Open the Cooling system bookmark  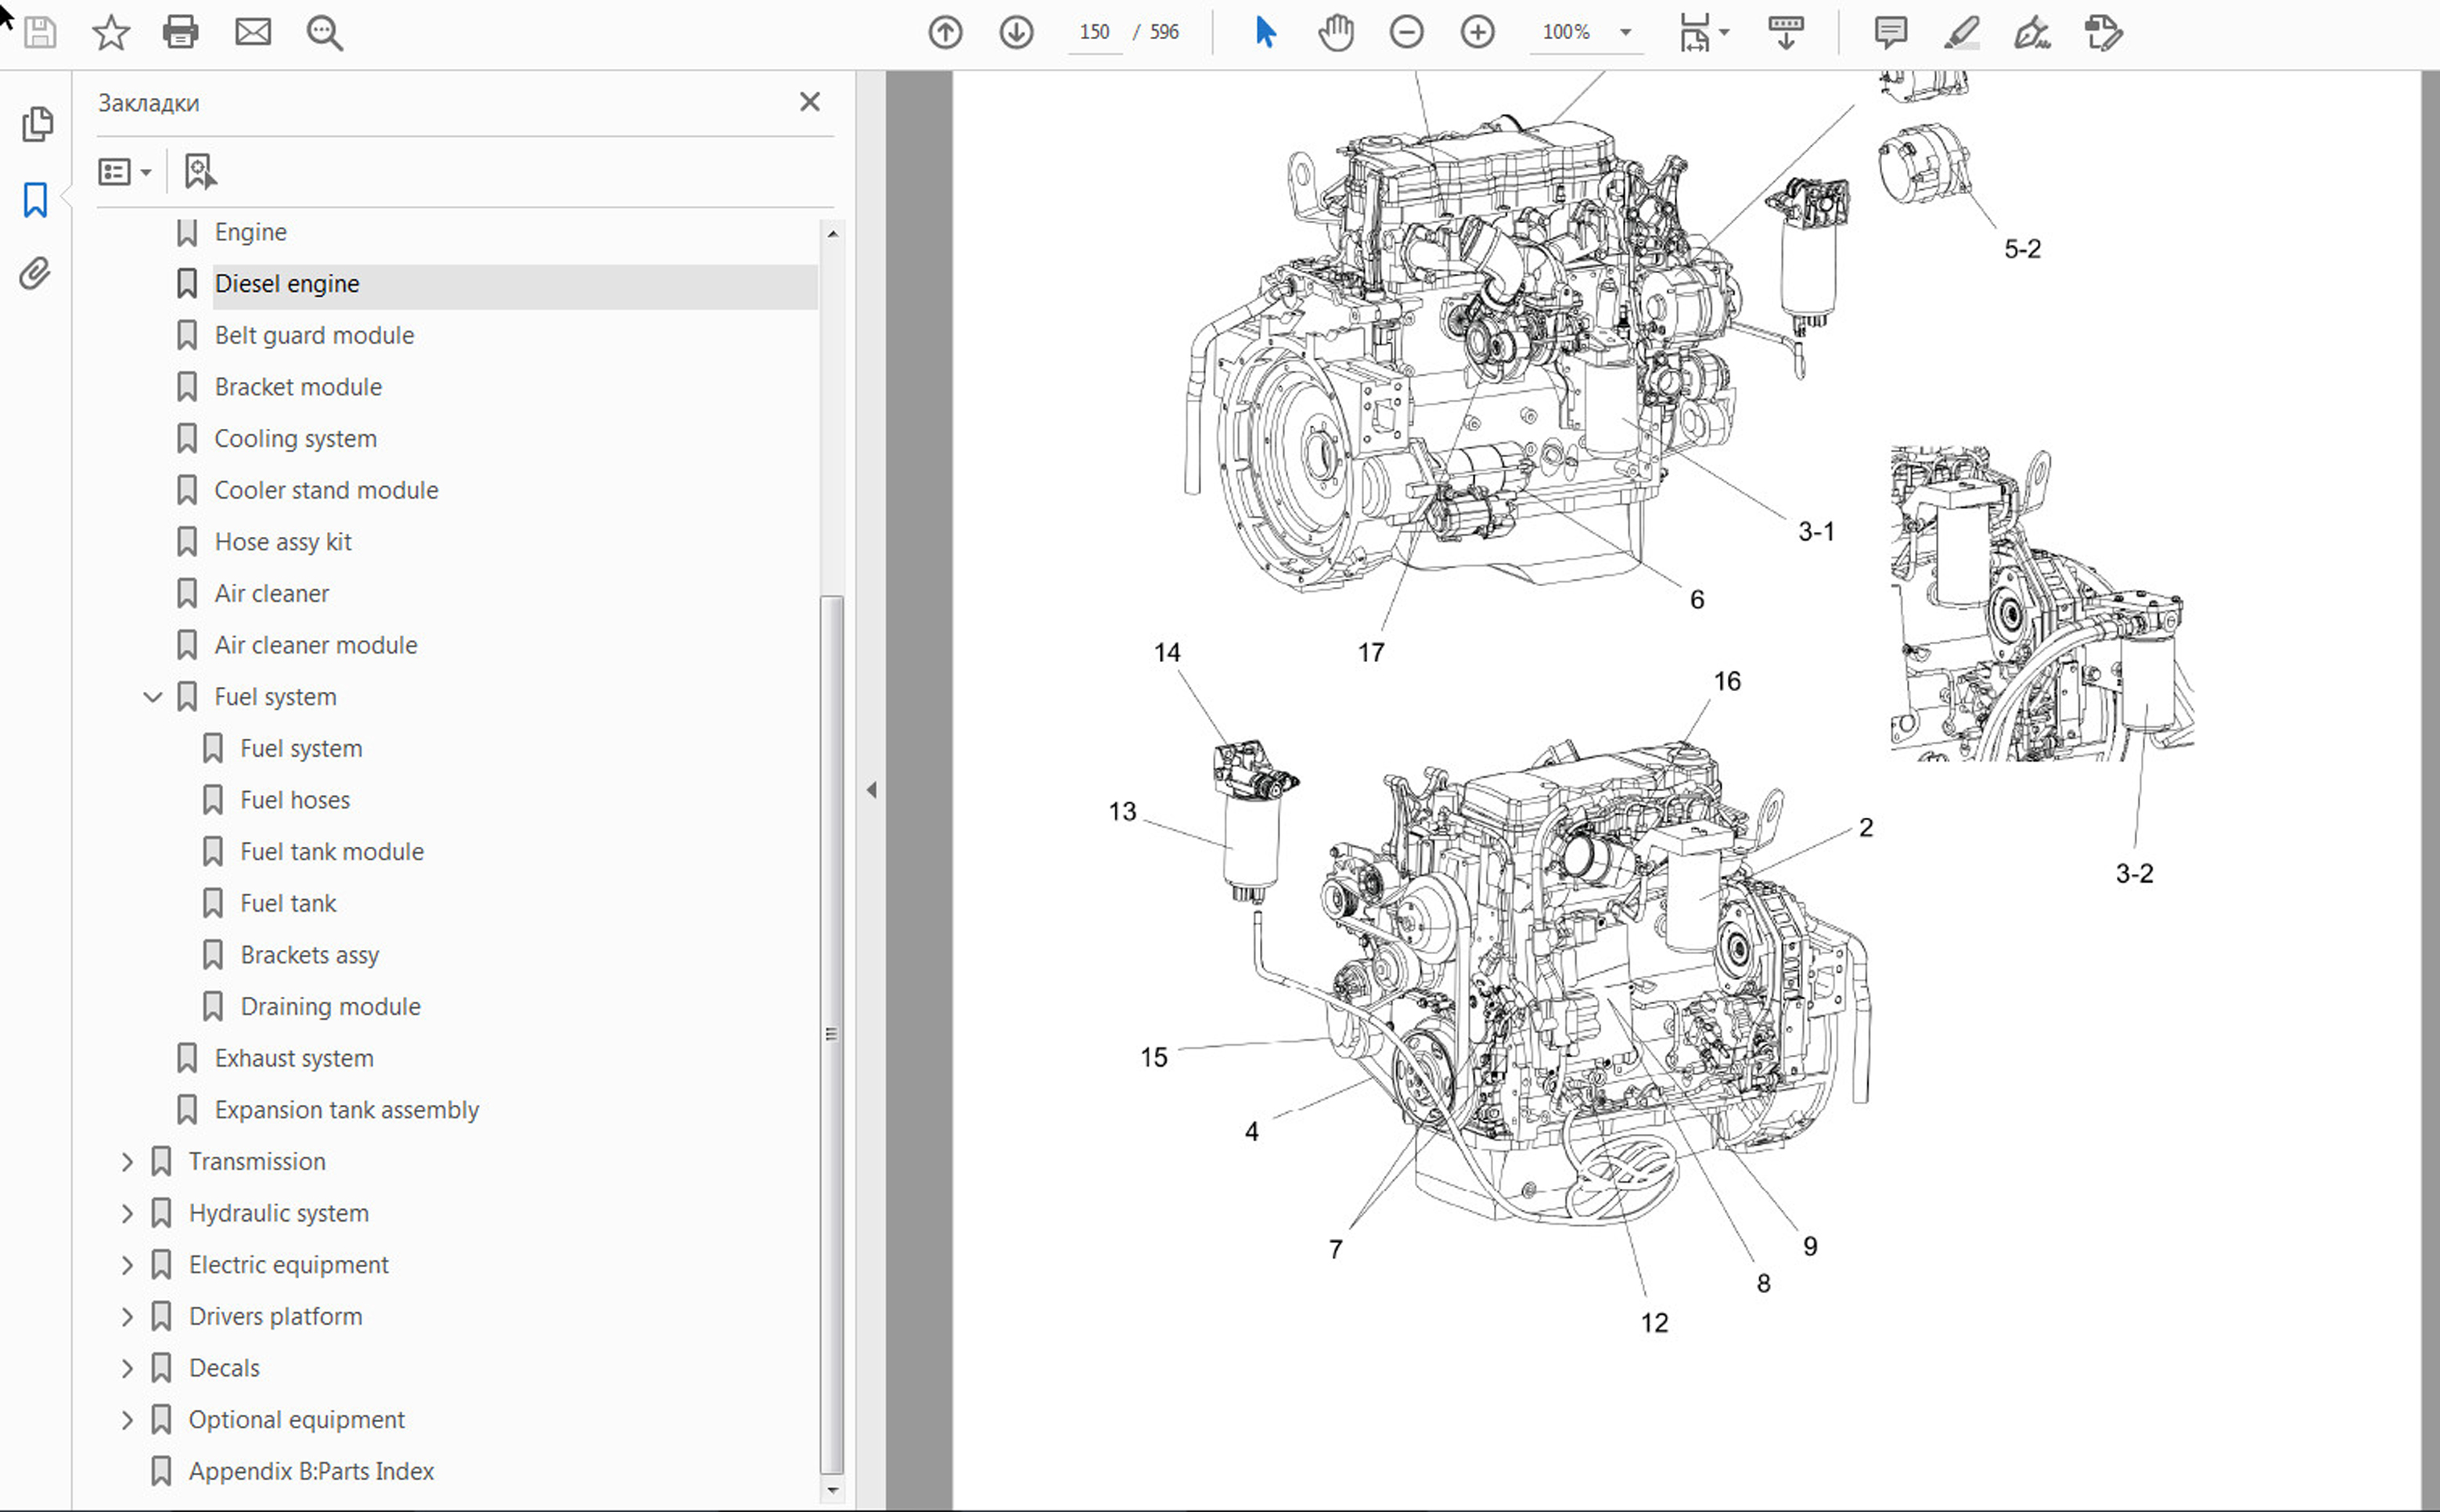click(x=295, y=439)
